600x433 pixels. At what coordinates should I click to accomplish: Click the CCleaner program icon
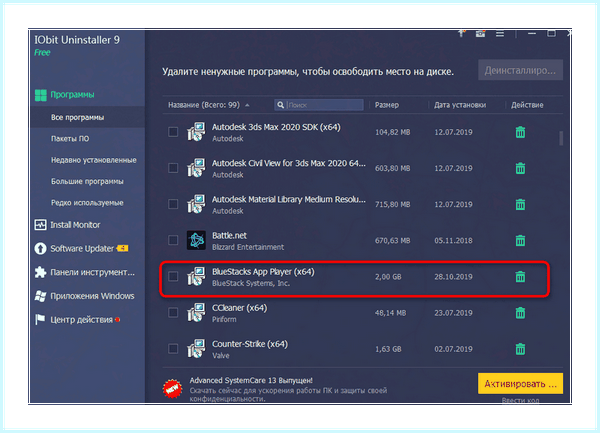[196, 313]
